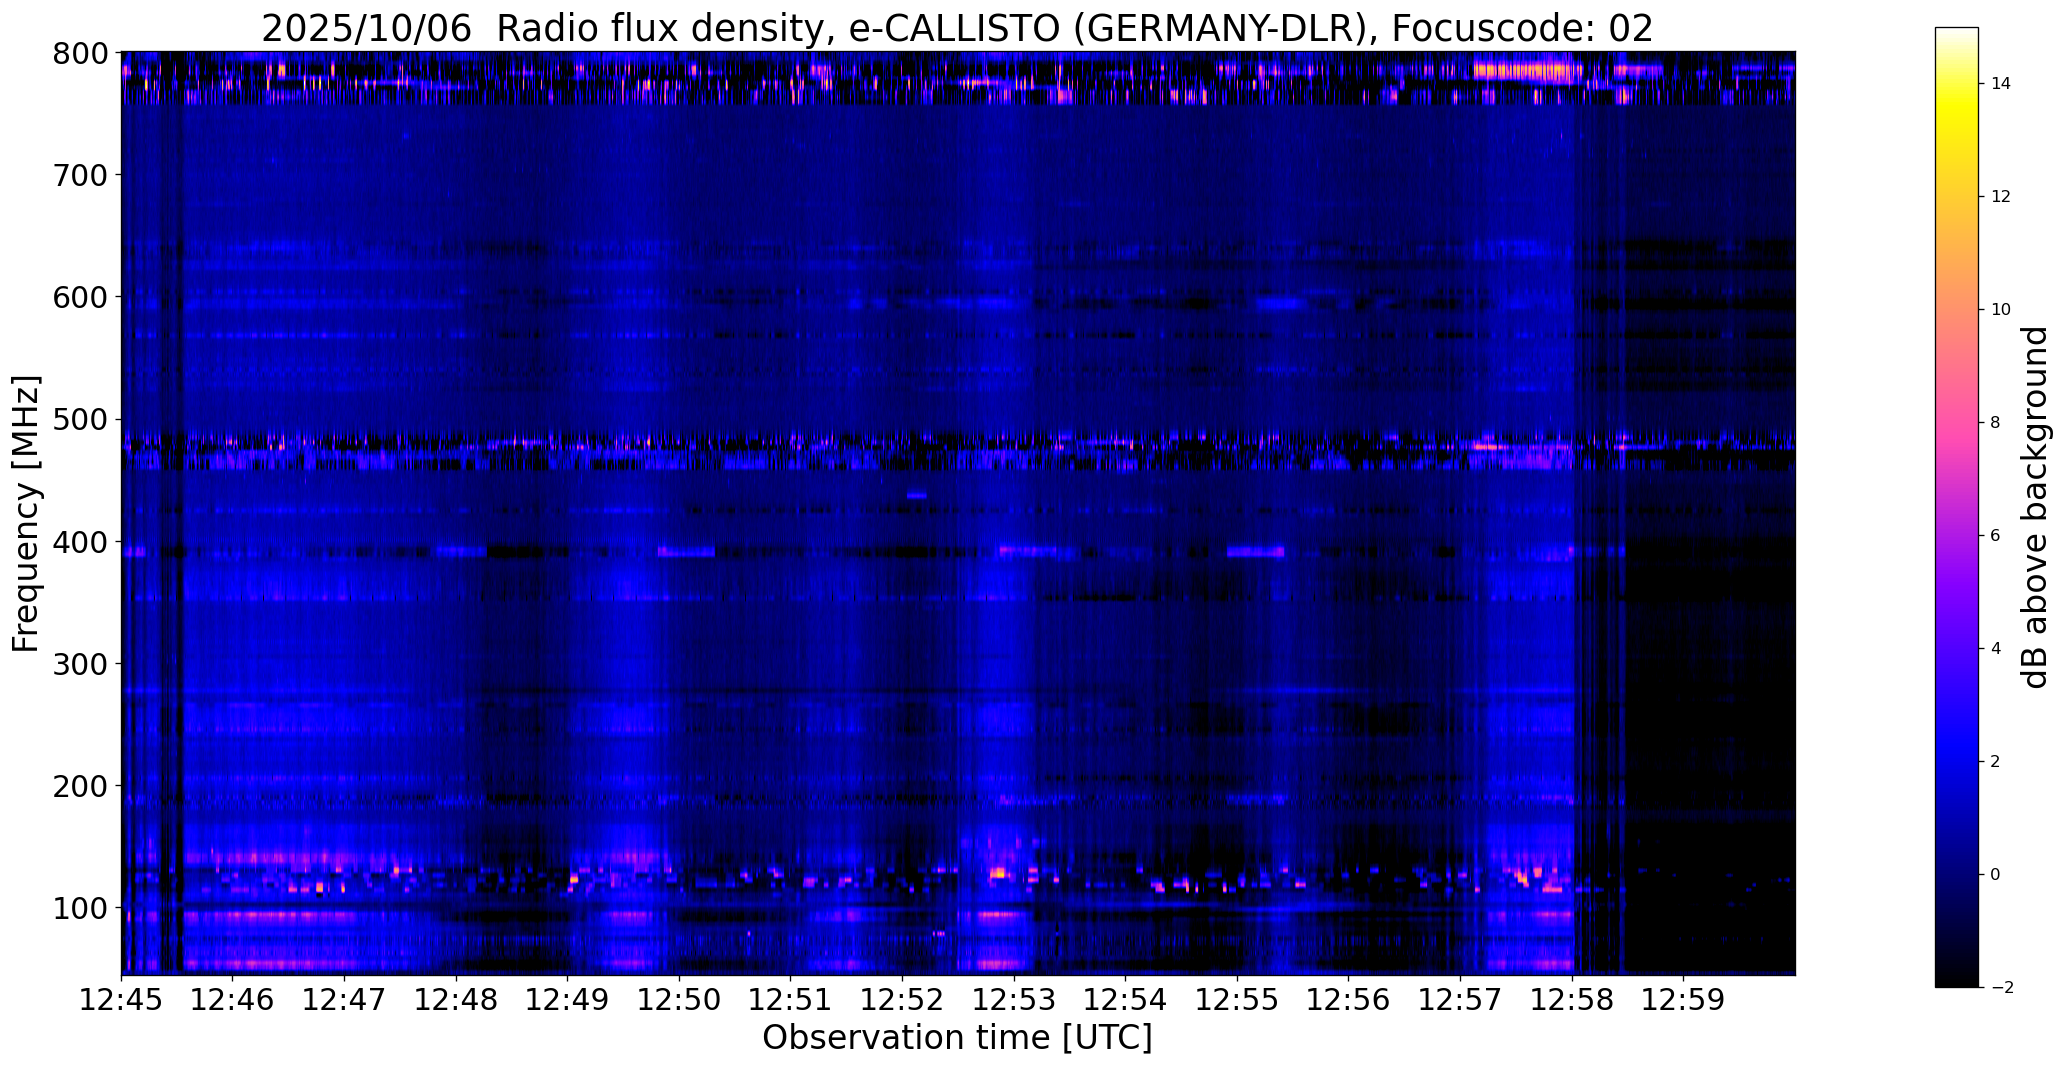This screenshot has height=1067, width=2066.
Task: Pick the 12:48 time tick label
Action: tap(457, 999)
